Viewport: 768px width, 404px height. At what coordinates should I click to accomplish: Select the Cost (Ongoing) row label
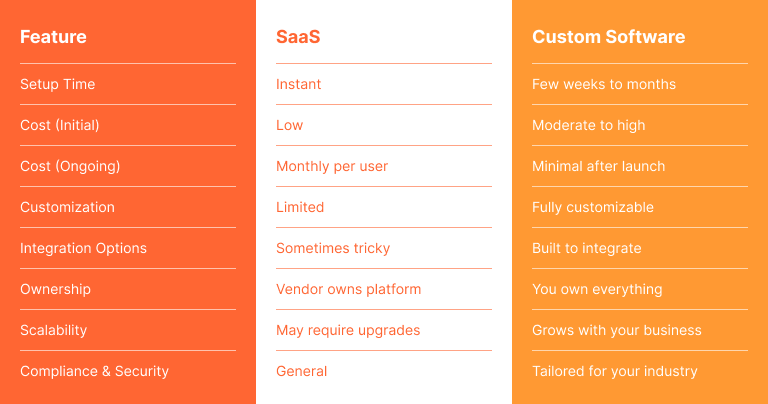70,166
